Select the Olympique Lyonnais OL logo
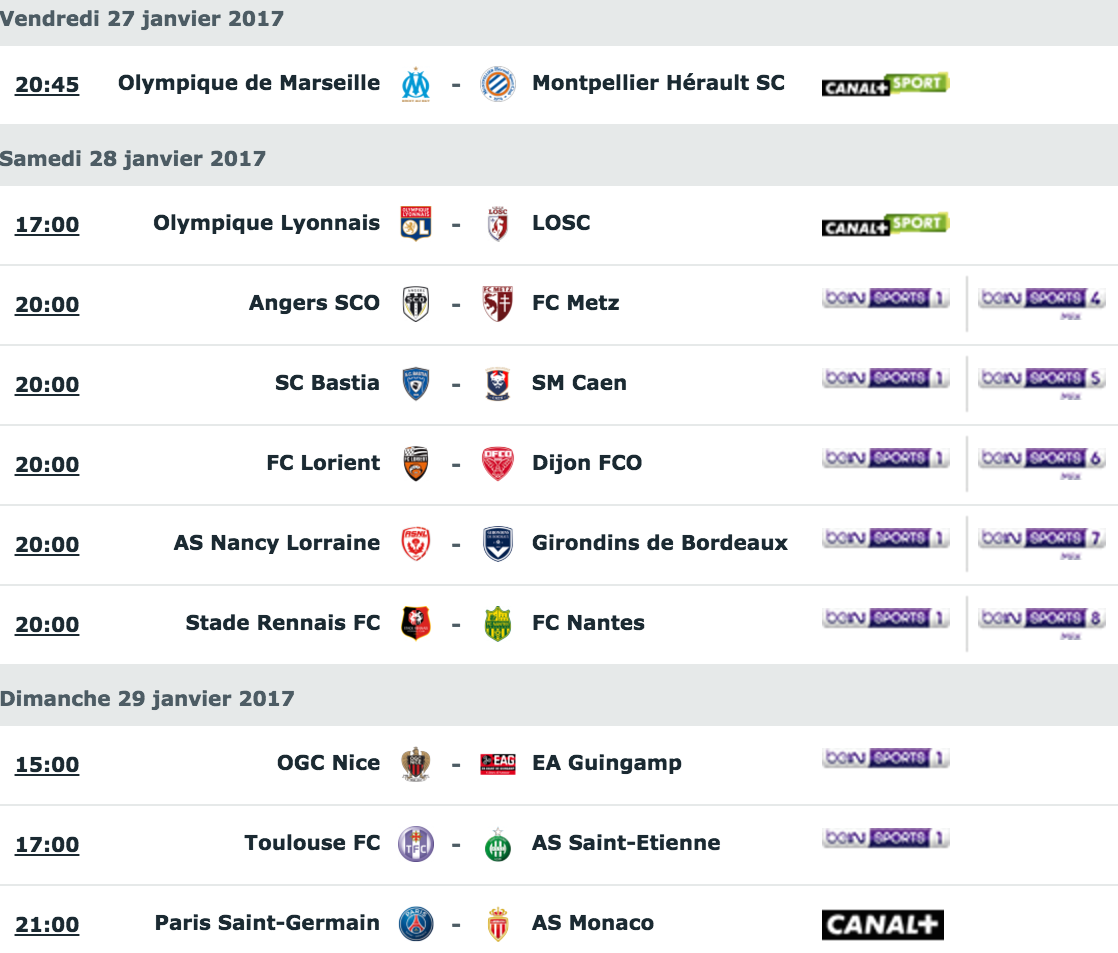The width and height of the screenshot is (1118, 953). (416, 224)
